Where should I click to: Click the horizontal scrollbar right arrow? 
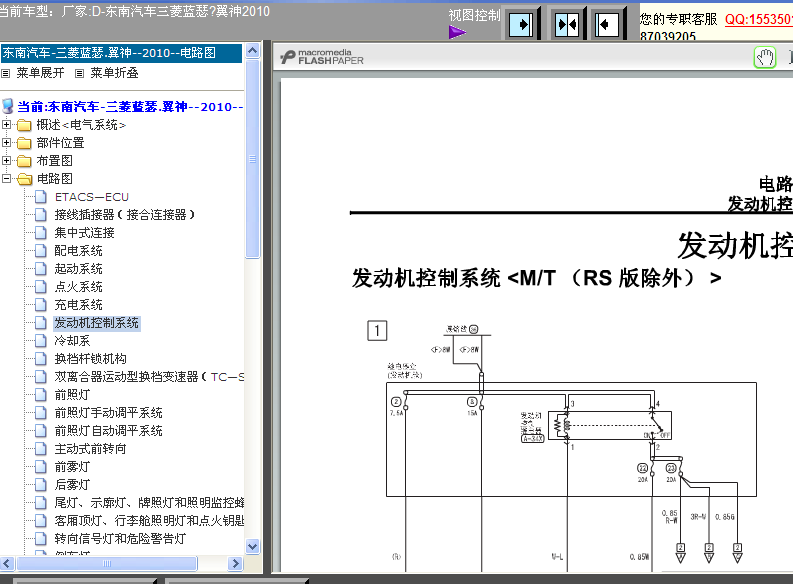point(236,563)
